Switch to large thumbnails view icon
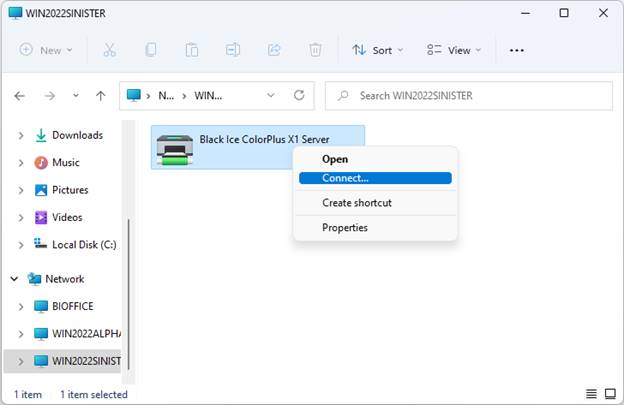Screen dimensions: 624x405 point(608,394)
